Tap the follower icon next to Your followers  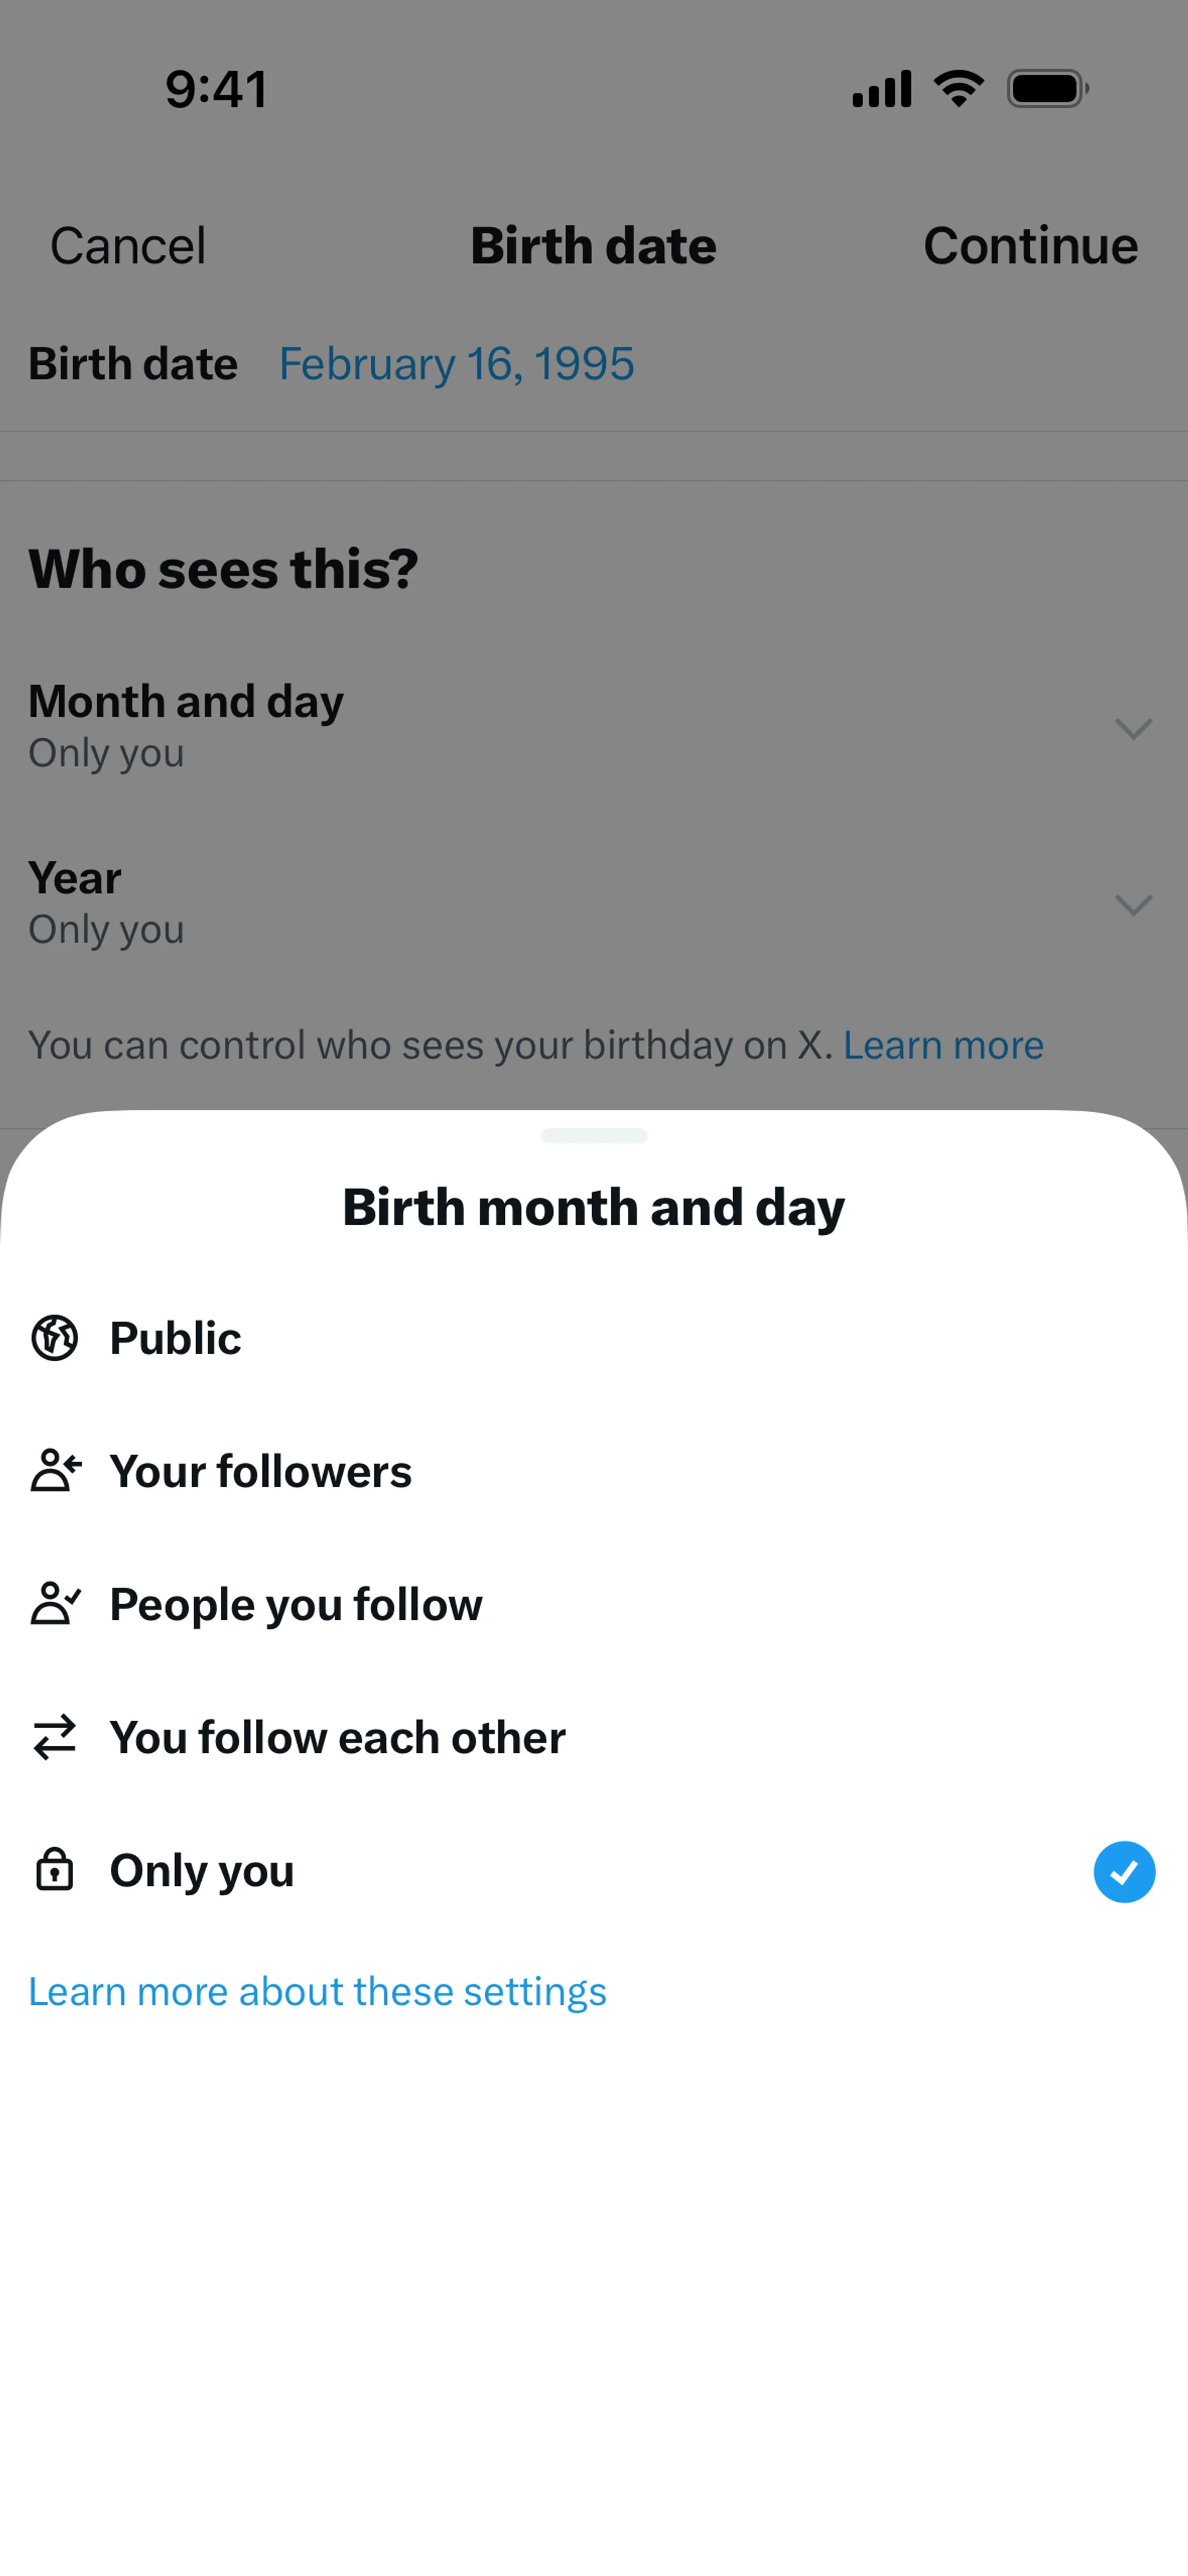tap(56, 1471)
